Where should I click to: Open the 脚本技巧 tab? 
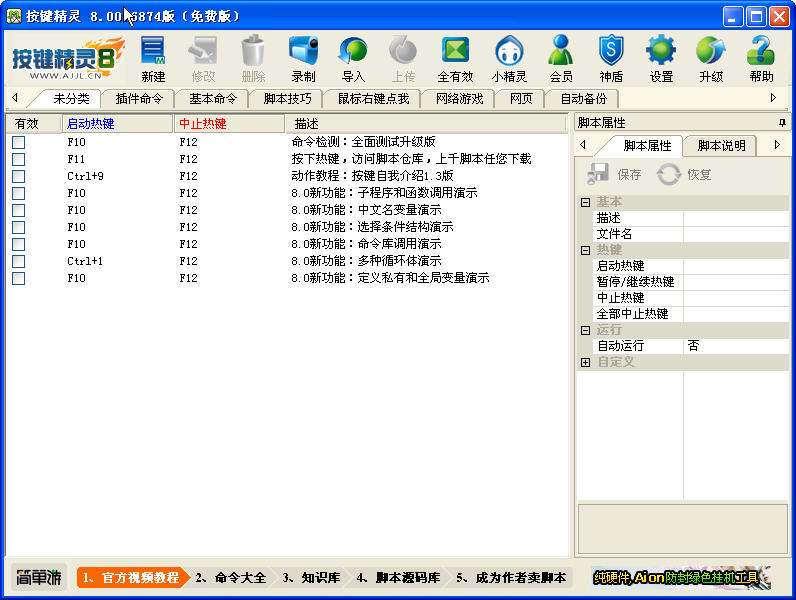pos(287,98)
